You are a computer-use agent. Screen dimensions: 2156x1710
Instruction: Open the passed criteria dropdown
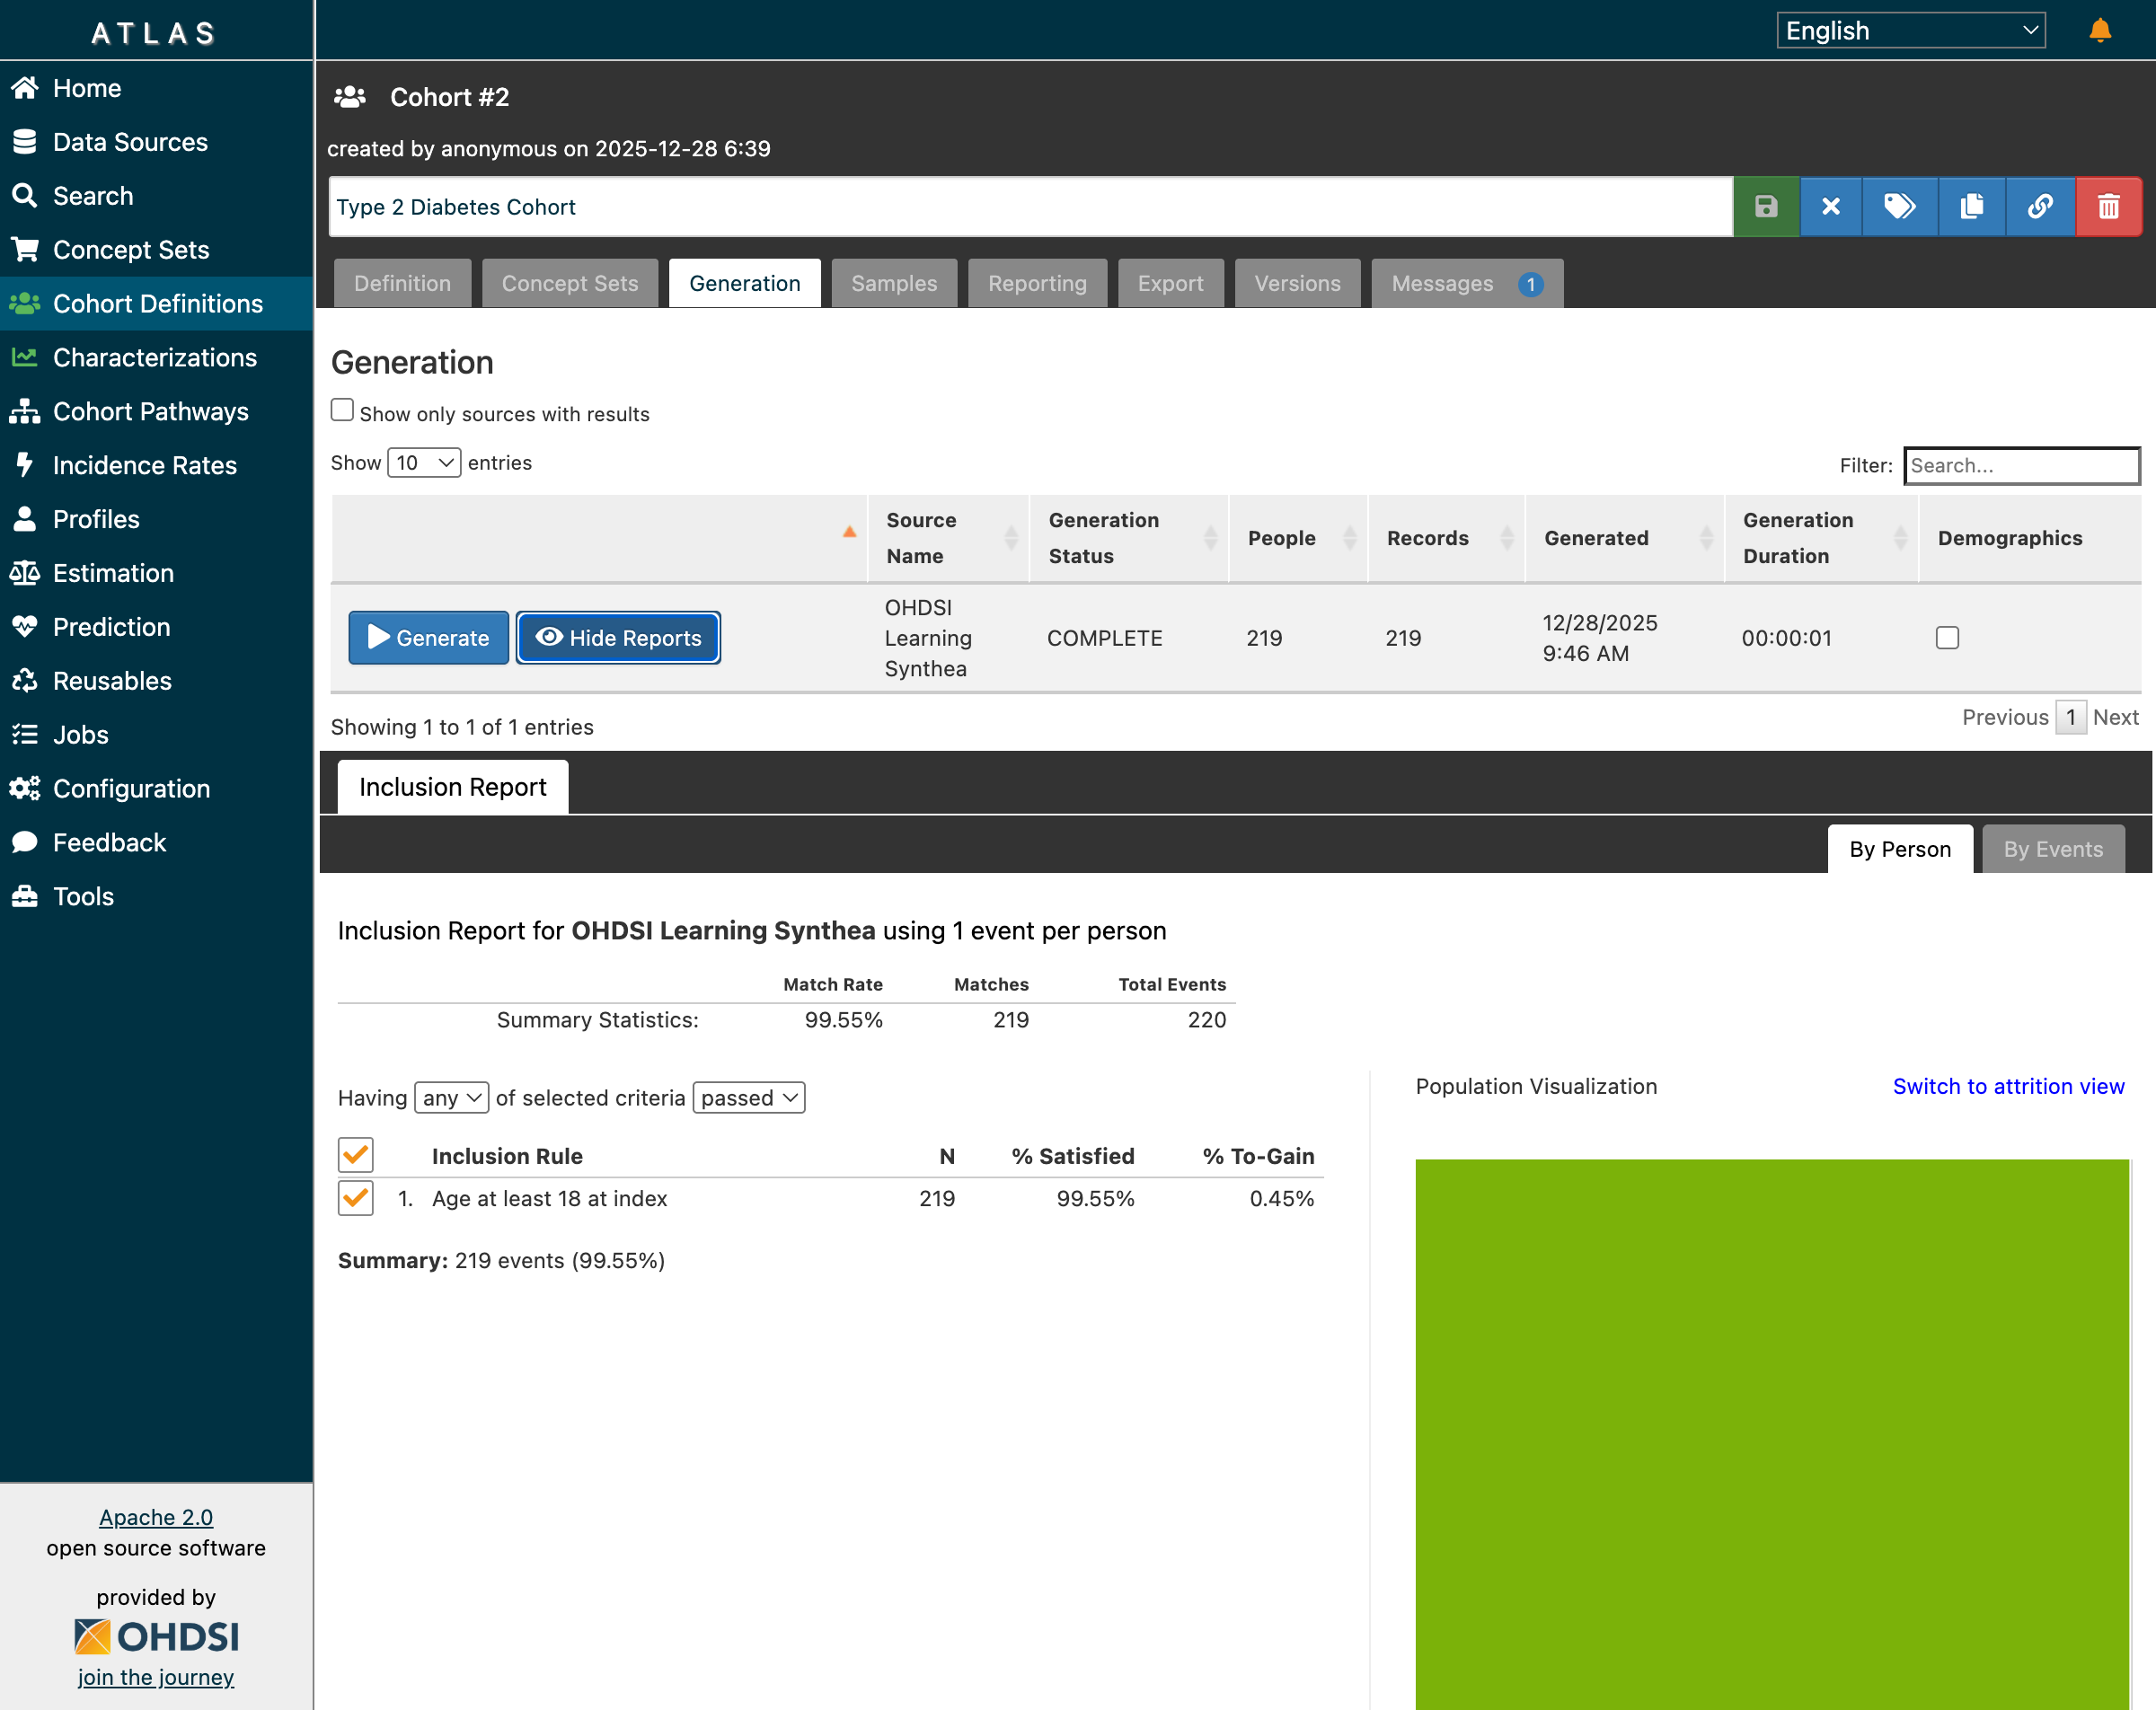pyautogui.click(x=748, y=1098)
